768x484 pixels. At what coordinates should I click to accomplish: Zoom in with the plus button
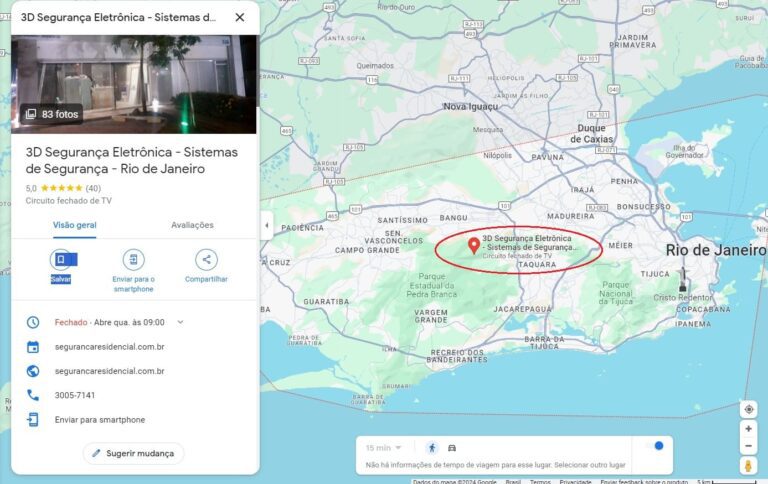[x=748, y=429]
